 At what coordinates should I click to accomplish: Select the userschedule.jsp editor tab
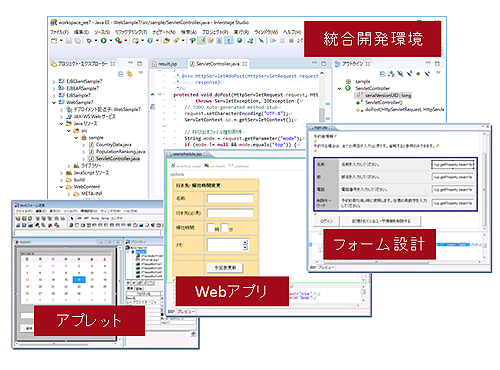188,154
